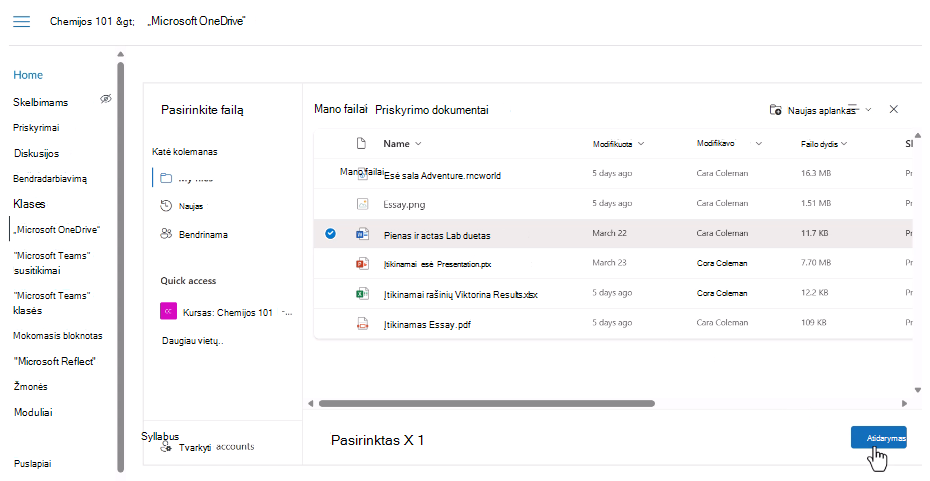This screenshot has width=930, height=481.
Task: Go to Home in course navigation
Action: tap(28, 75)
